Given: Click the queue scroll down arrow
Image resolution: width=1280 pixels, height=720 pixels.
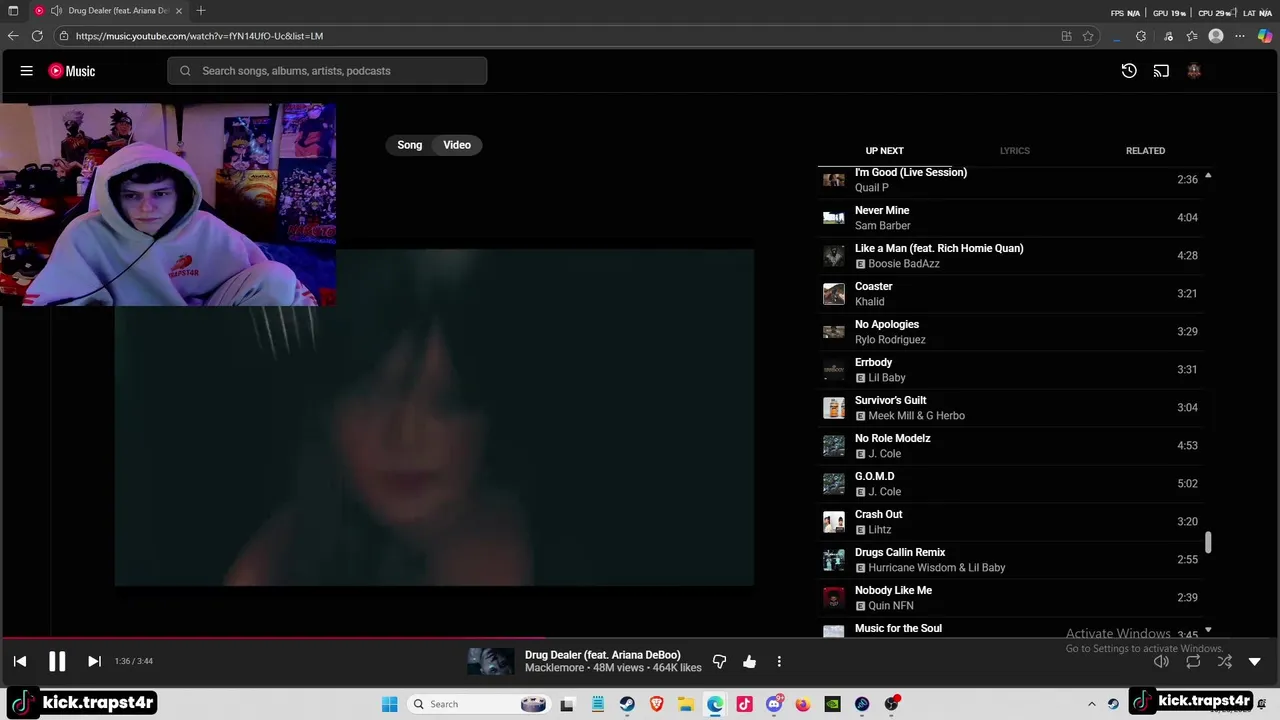Looking at the screenshot, I should tap(1208, 630).
